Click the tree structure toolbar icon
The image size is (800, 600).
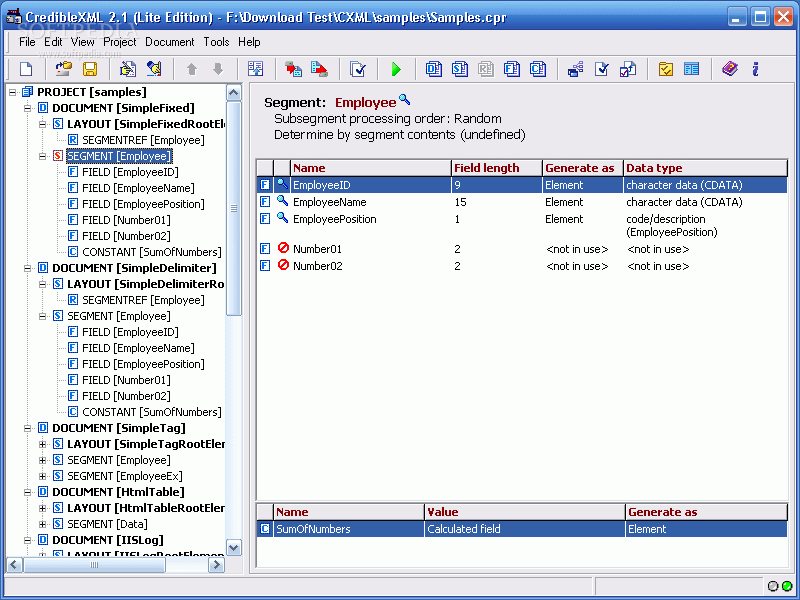(576, 69)
